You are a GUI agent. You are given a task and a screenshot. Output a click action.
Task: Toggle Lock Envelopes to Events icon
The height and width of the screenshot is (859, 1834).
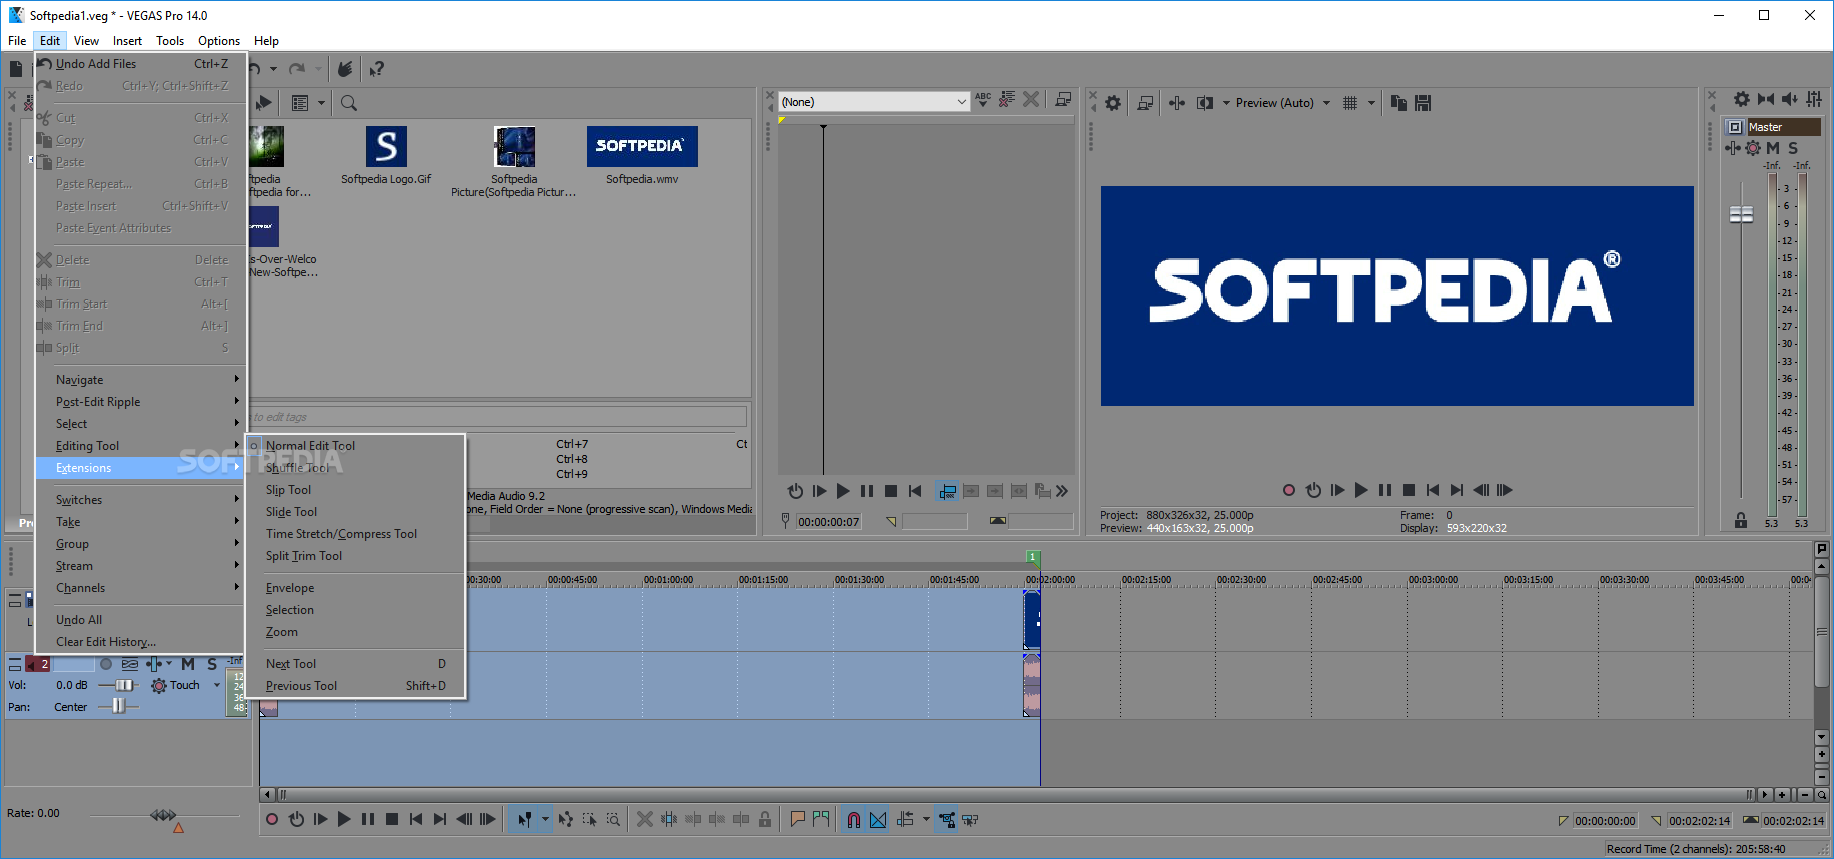(946, 819)
